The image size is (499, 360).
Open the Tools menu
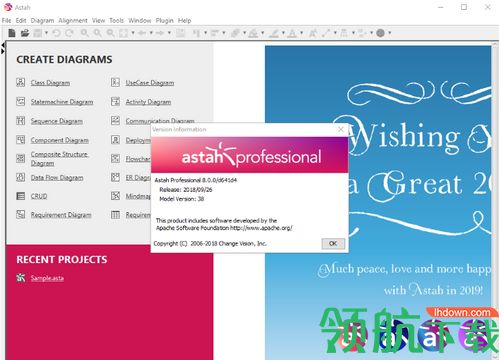(117, 21)
